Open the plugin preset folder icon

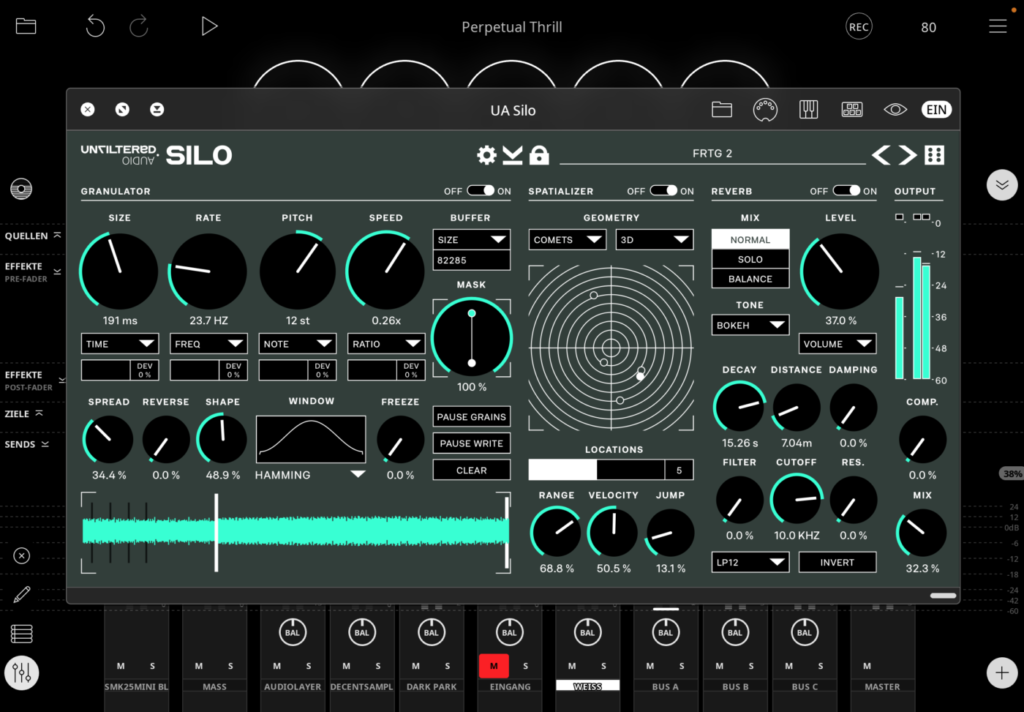[x=722, y=110]
